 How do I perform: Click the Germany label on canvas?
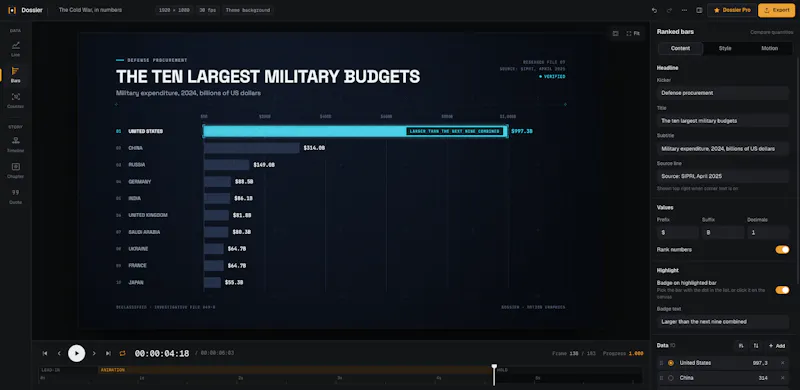pyautogui.click(x=139, y=182)
